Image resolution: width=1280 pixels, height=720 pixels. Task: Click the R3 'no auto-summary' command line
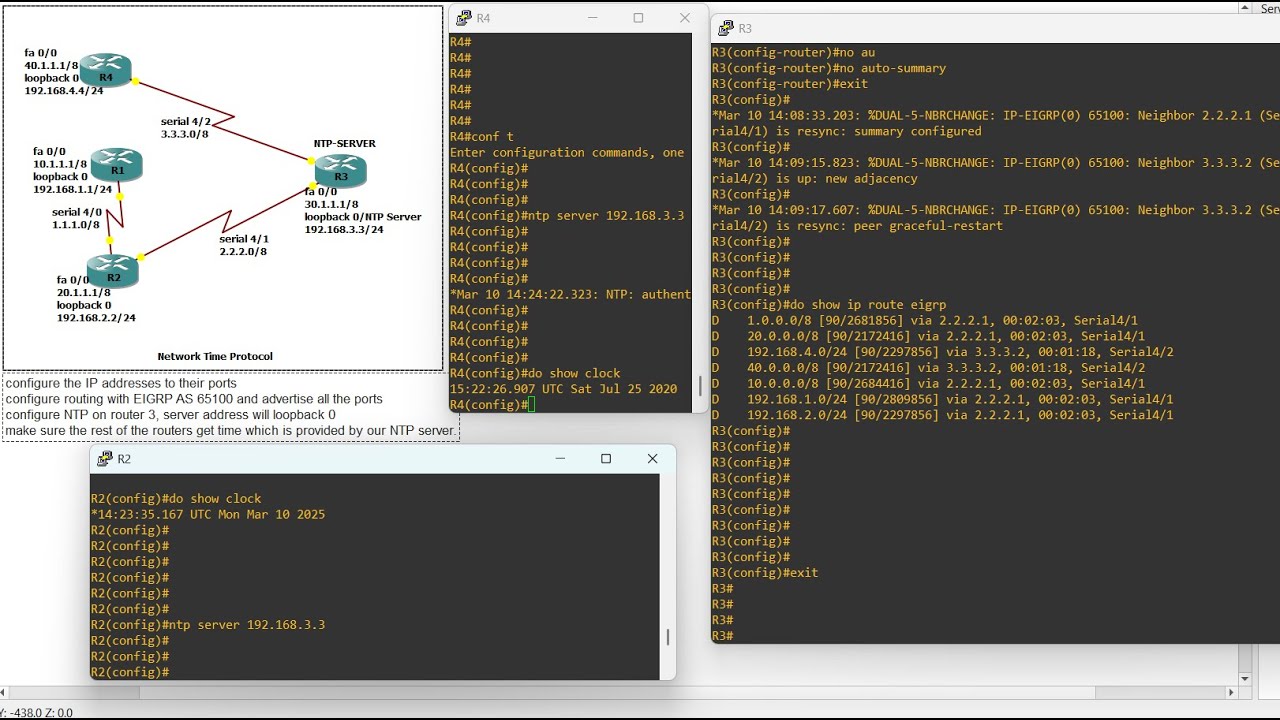[829, 68]
